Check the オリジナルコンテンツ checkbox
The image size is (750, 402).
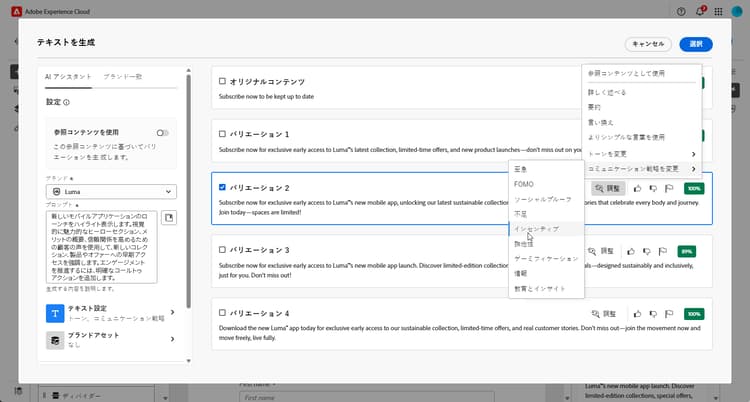pyautogui.click(x=222, y=81)
